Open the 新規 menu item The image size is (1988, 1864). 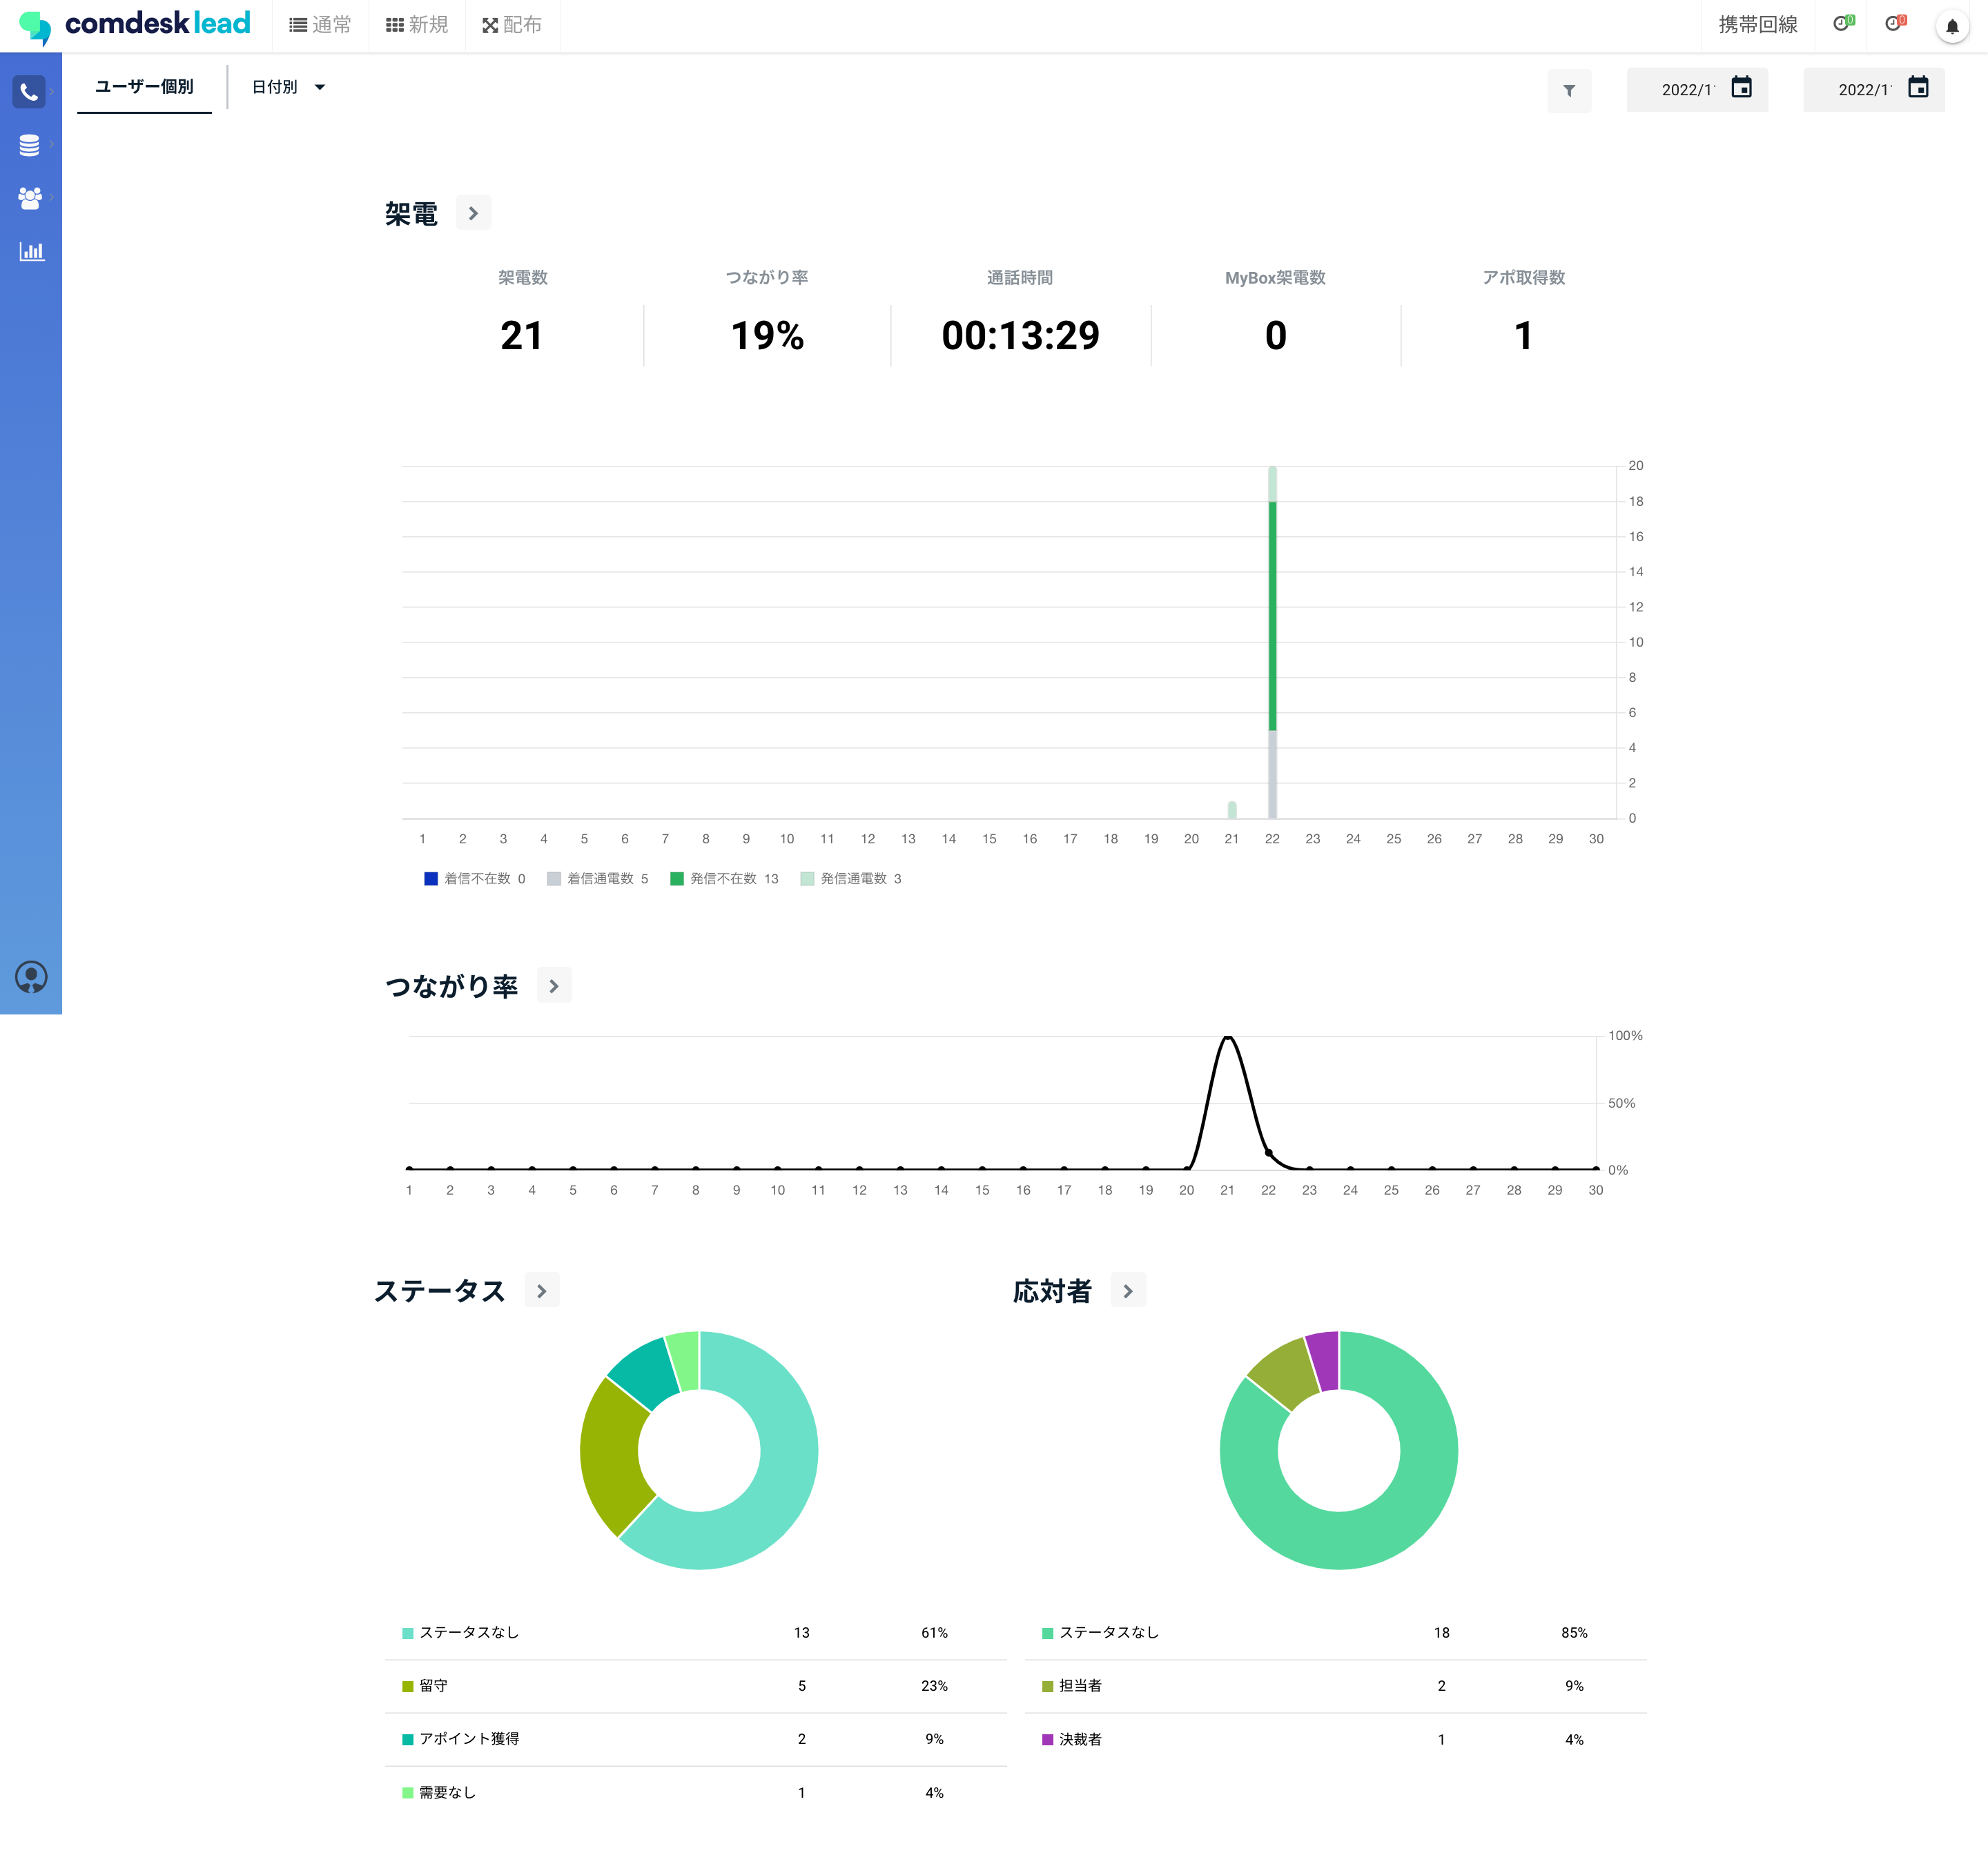(417, 25)
